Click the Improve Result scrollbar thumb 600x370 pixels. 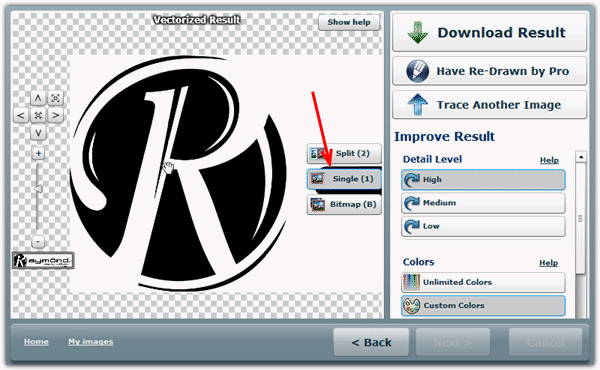coord(580,218)
